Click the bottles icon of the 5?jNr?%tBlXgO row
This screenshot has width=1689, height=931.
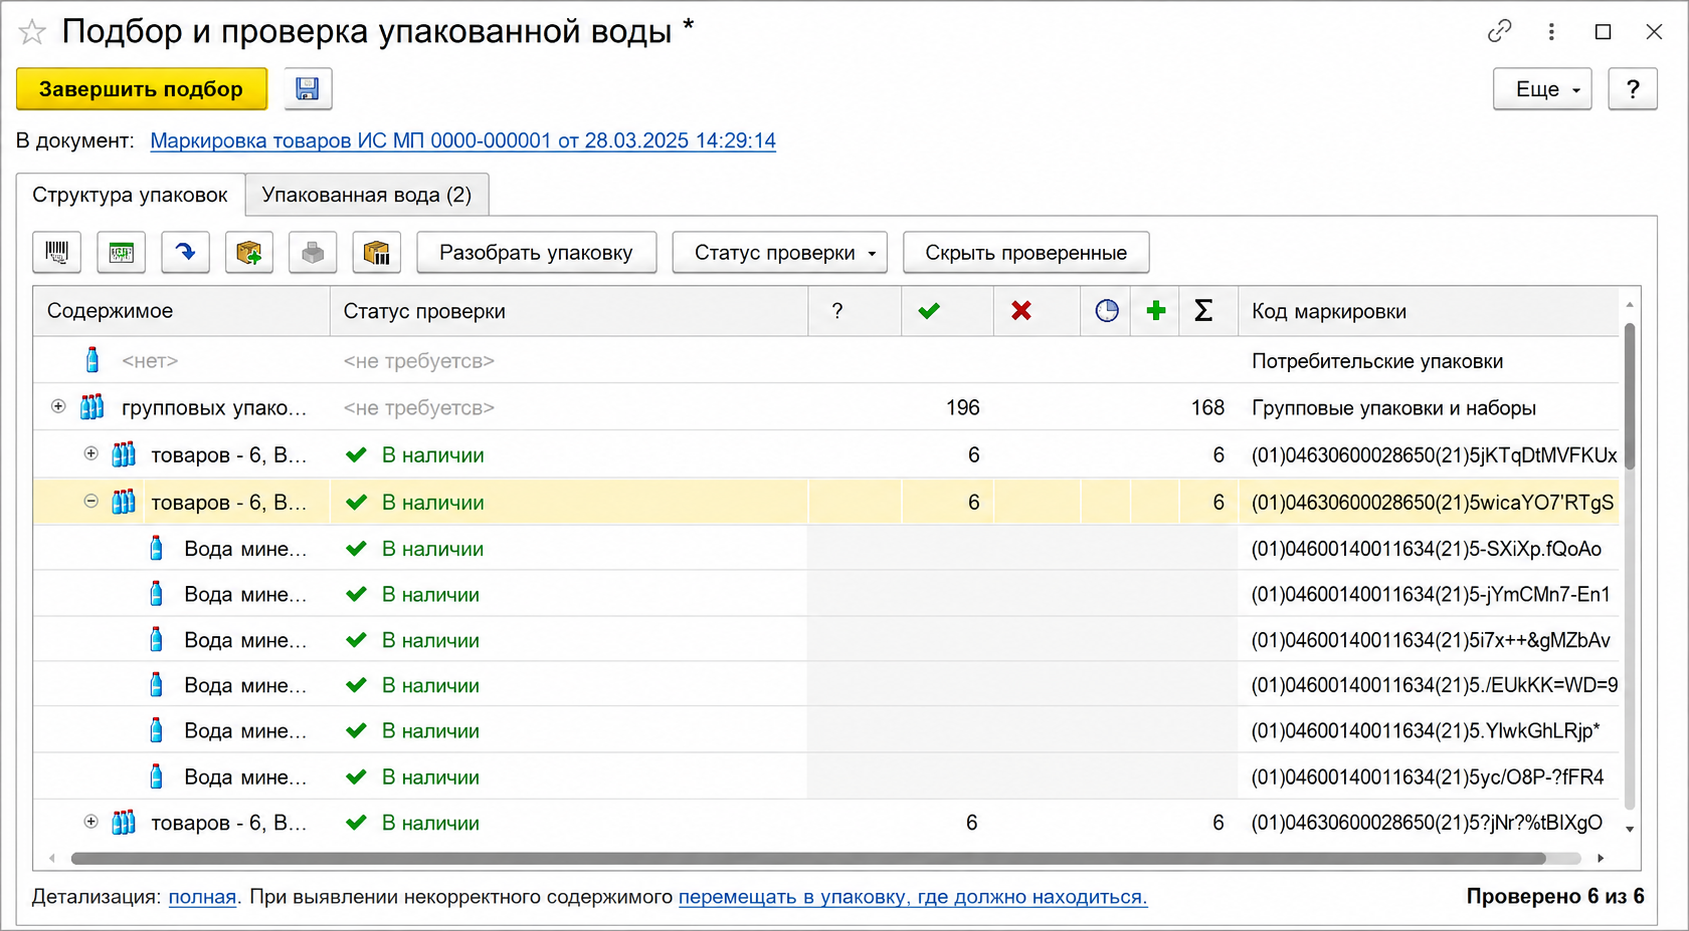[x=123, y=823]
